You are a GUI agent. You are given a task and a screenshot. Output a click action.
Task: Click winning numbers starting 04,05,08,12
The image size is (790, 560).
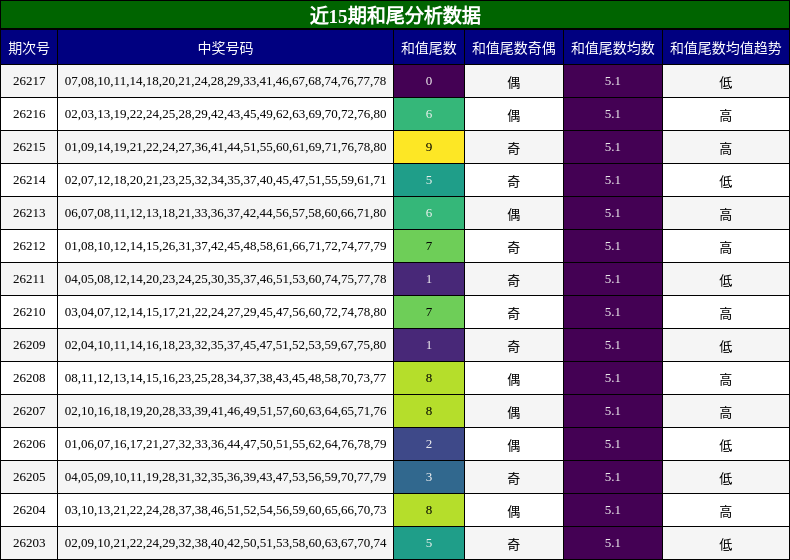click(225, 279)
